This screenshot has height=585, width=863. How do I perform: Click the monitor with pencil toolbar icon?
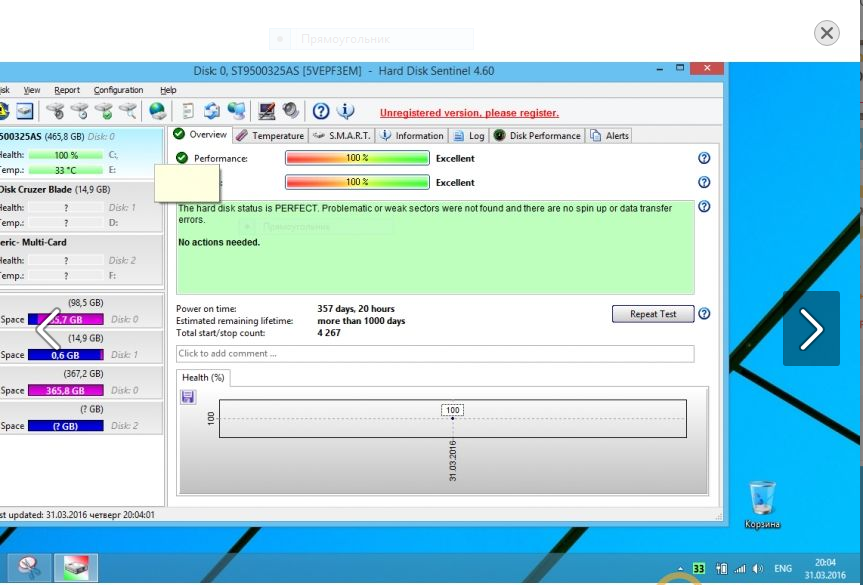266,111
